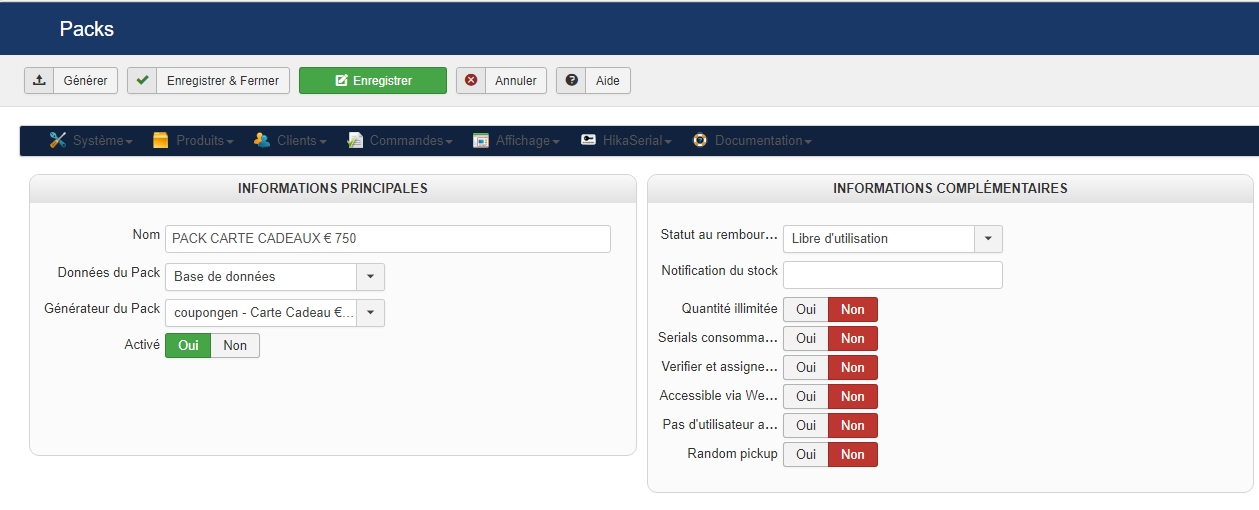Click into the Nom input field
This screenshot has height=510, width=1259.
click(387, 239)
